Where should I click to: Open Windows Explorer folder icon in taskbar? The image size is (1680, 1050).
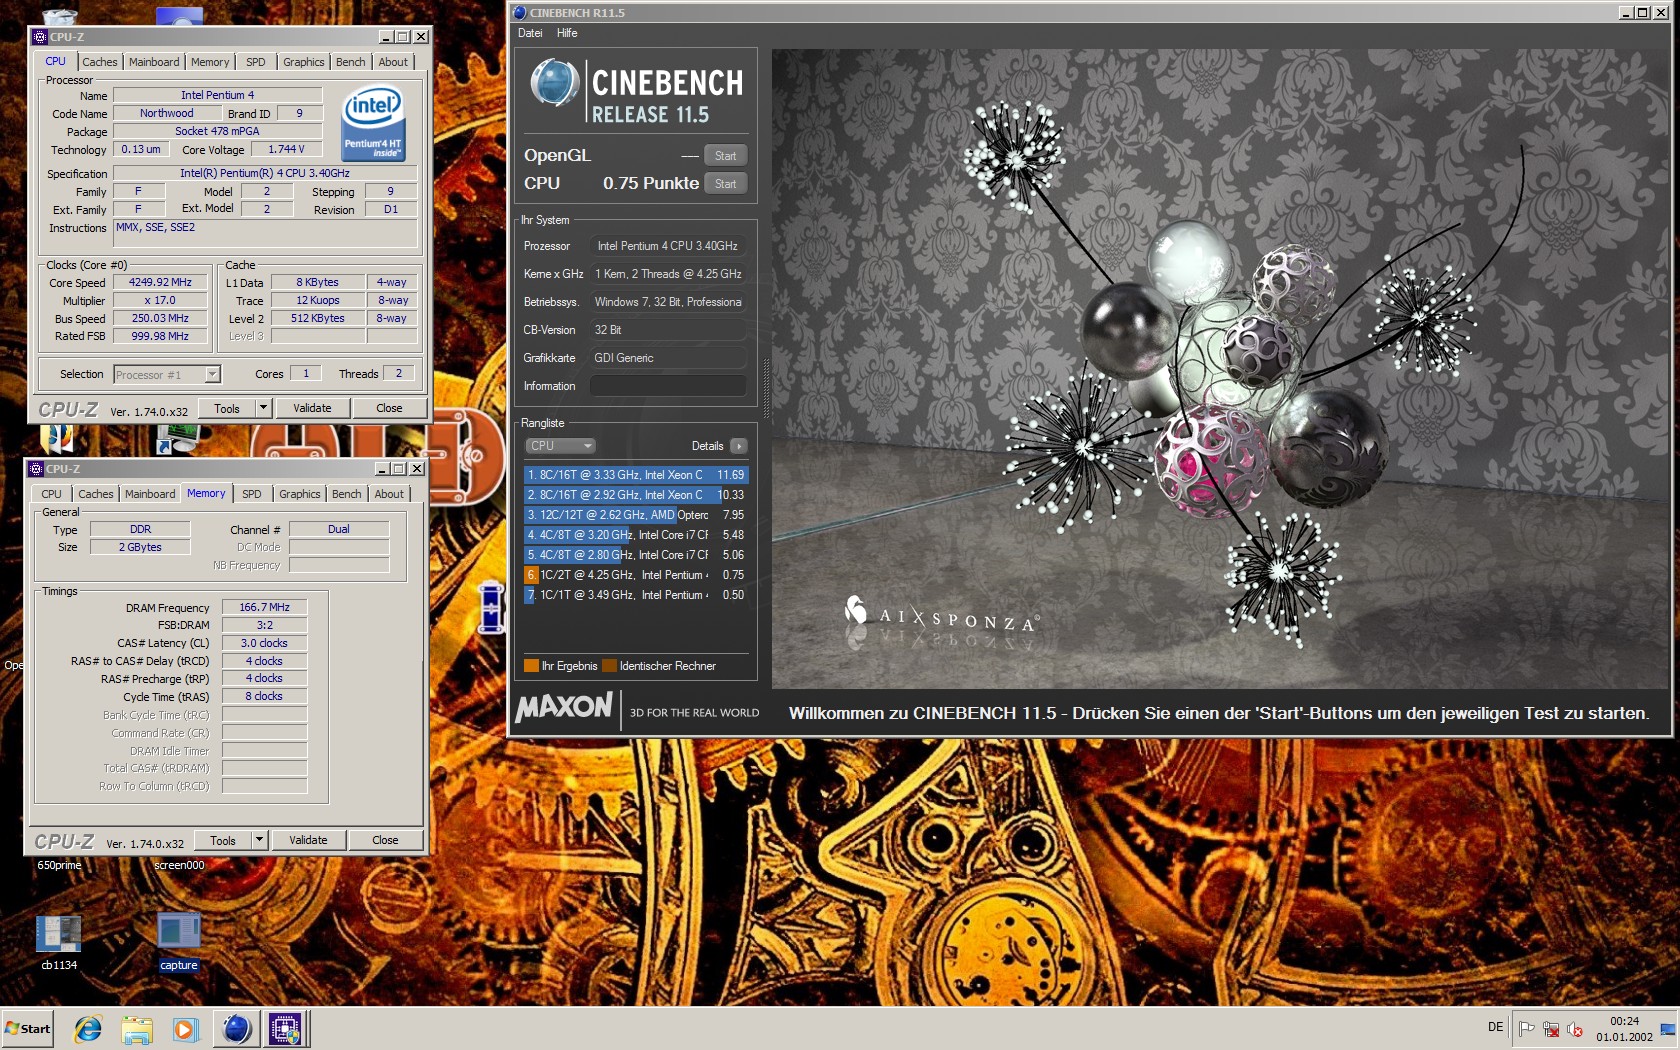(137, 1028)
